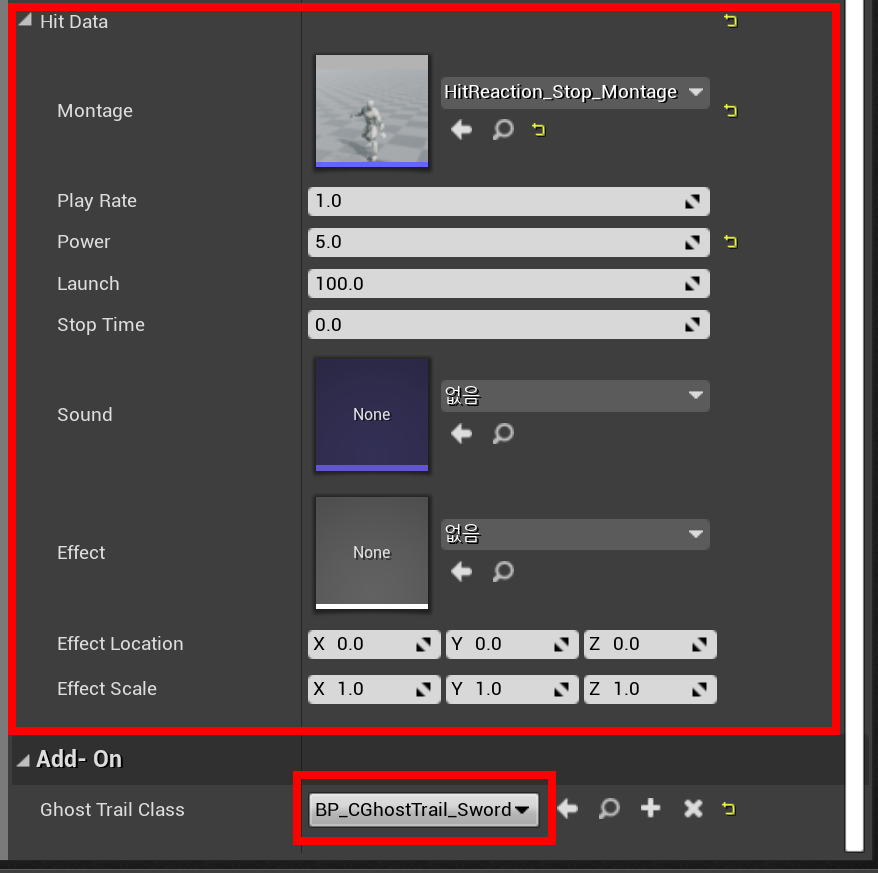Click Effect Location X field

(x=374, y=645)
